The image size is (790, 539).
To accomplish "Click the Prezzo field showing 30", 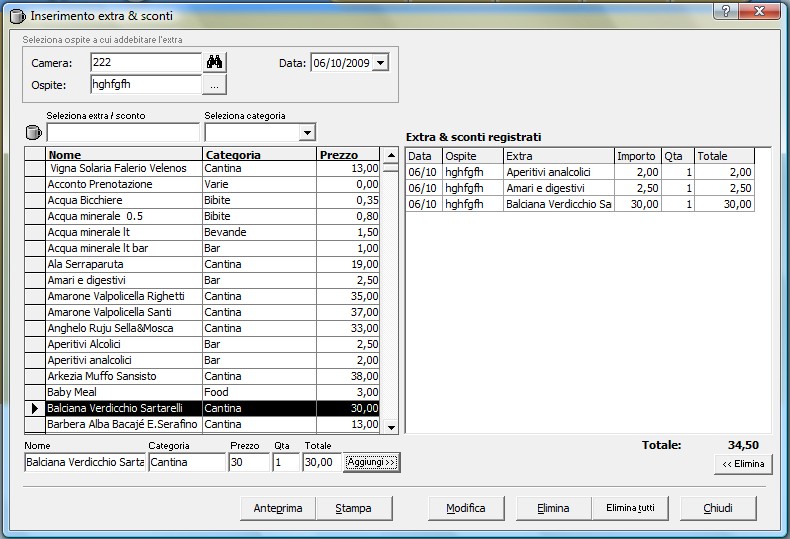I will tap(249, 462).
